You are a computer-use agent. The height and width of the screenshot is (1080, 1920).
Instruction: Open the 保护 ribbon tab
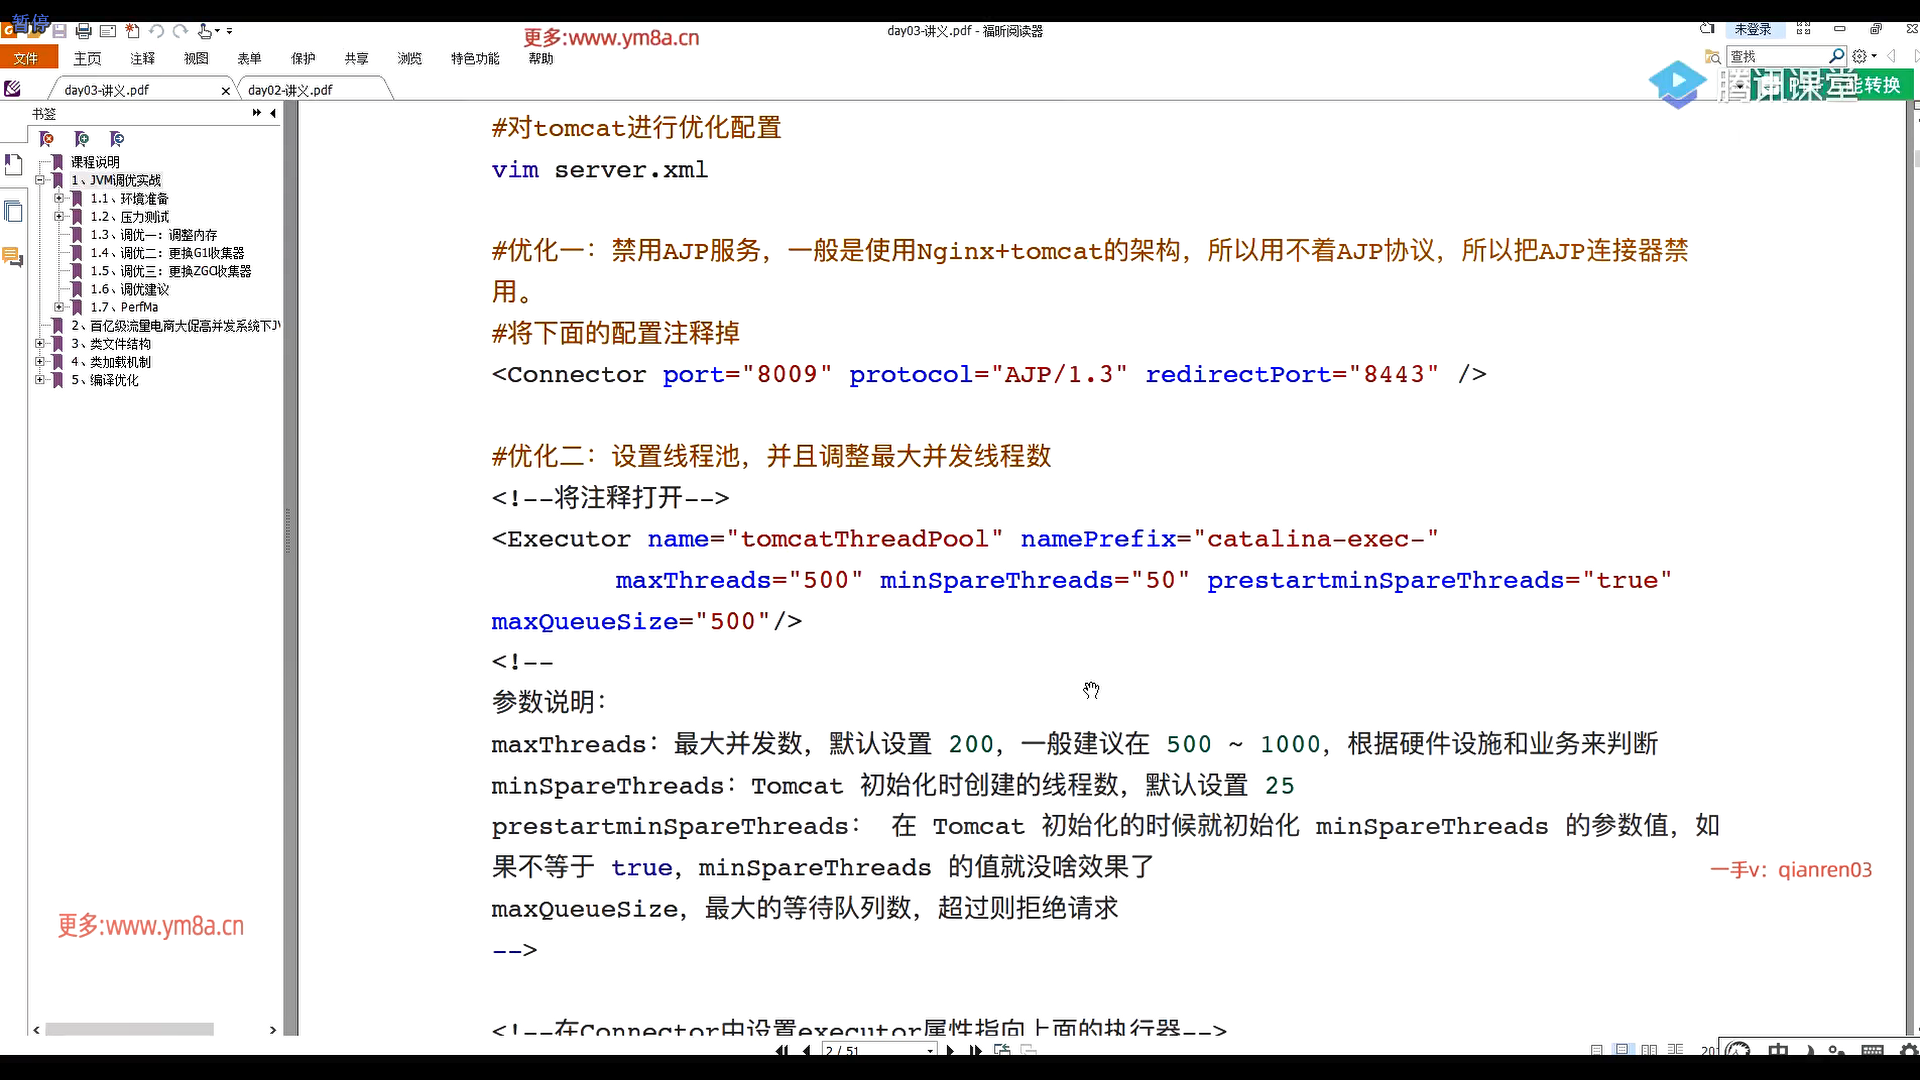point(302,59)
